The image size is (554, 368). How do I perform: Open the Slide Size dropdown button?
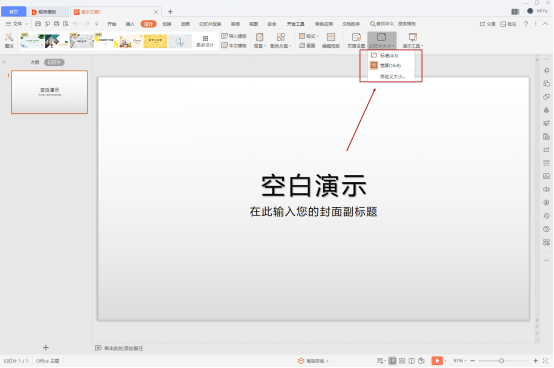(x=382, y=40)
